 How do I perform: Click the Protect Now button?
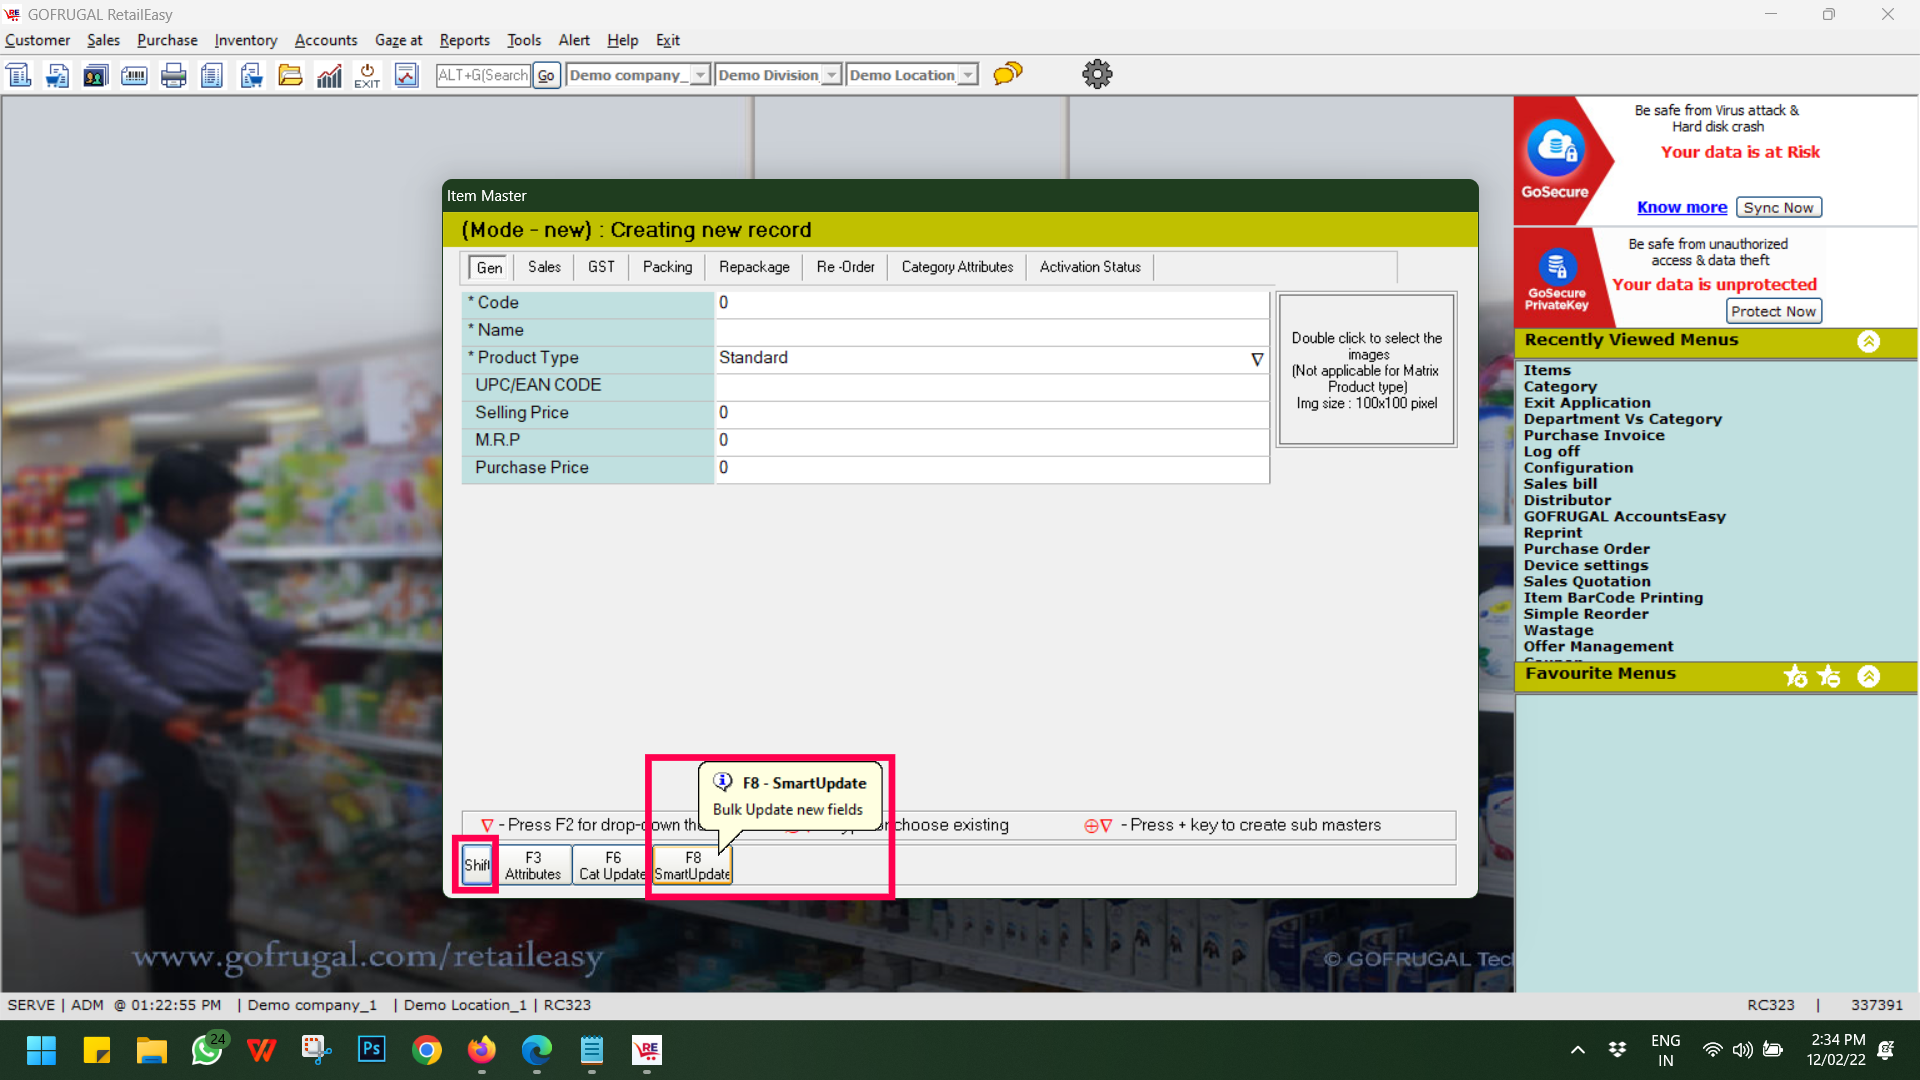1773,311
